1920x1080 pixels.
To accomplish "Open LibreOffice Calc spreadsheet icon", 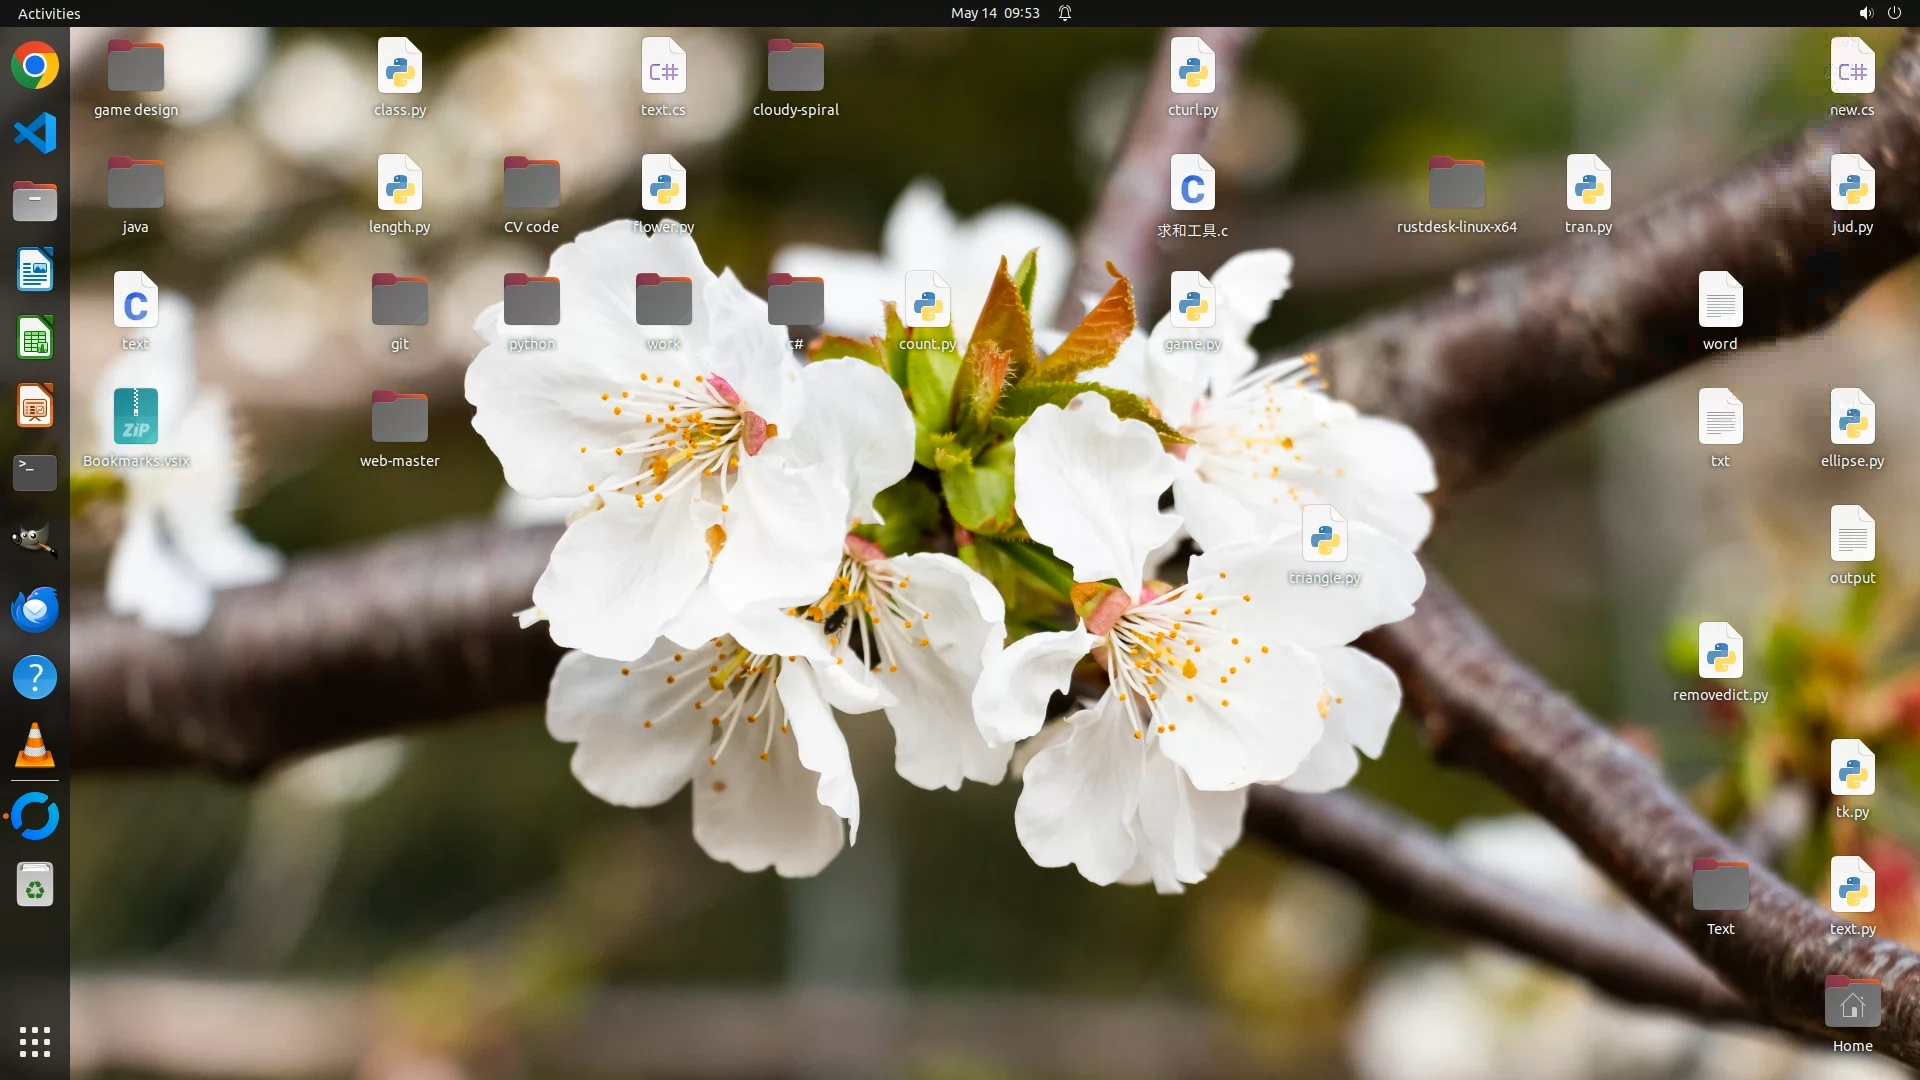I will (x=35, y=338).
